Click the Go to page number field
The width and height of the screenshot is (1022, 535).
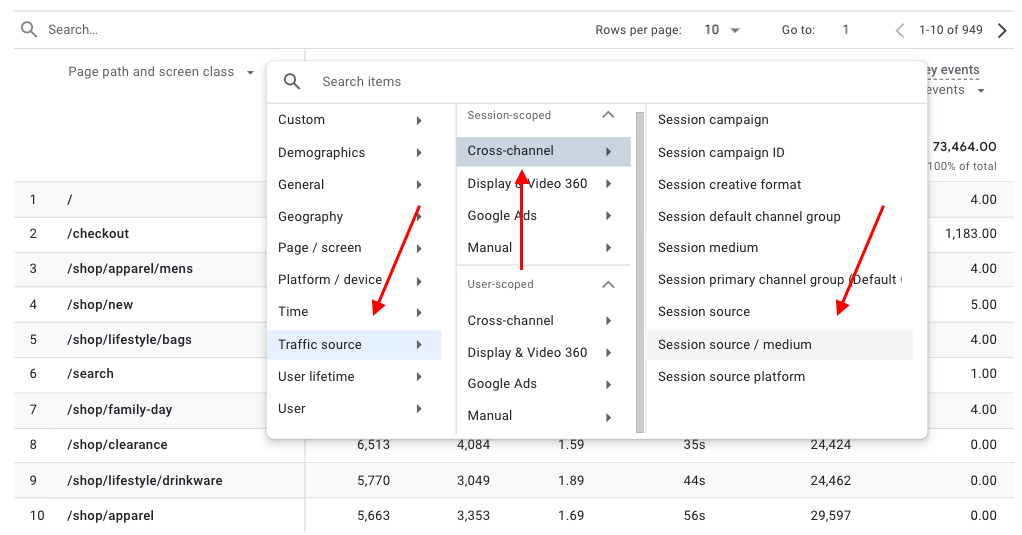(x=845, y=30)
